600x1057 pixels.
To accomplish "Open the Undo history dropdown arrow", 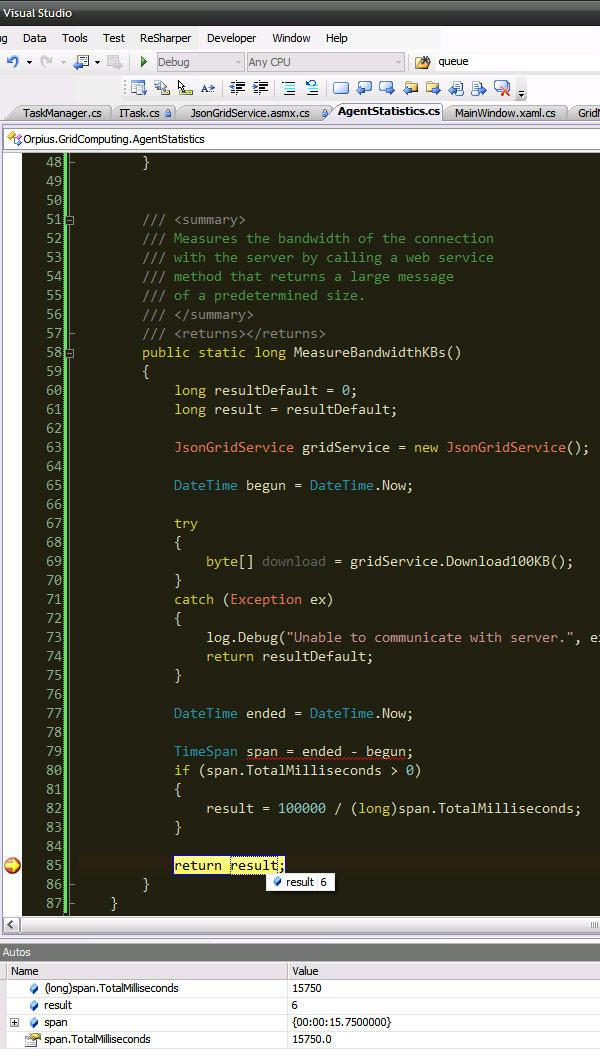I will pyautogui.click(x=29, y=63).
